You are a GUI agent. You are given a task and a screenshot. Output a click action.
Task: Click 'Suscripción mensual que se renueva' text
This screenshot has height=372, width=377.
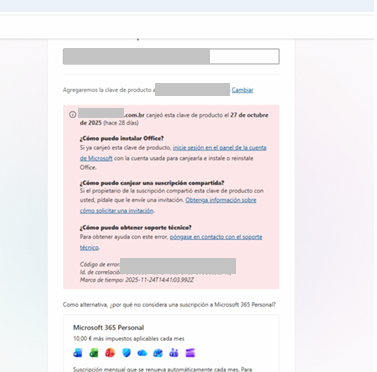163,369
